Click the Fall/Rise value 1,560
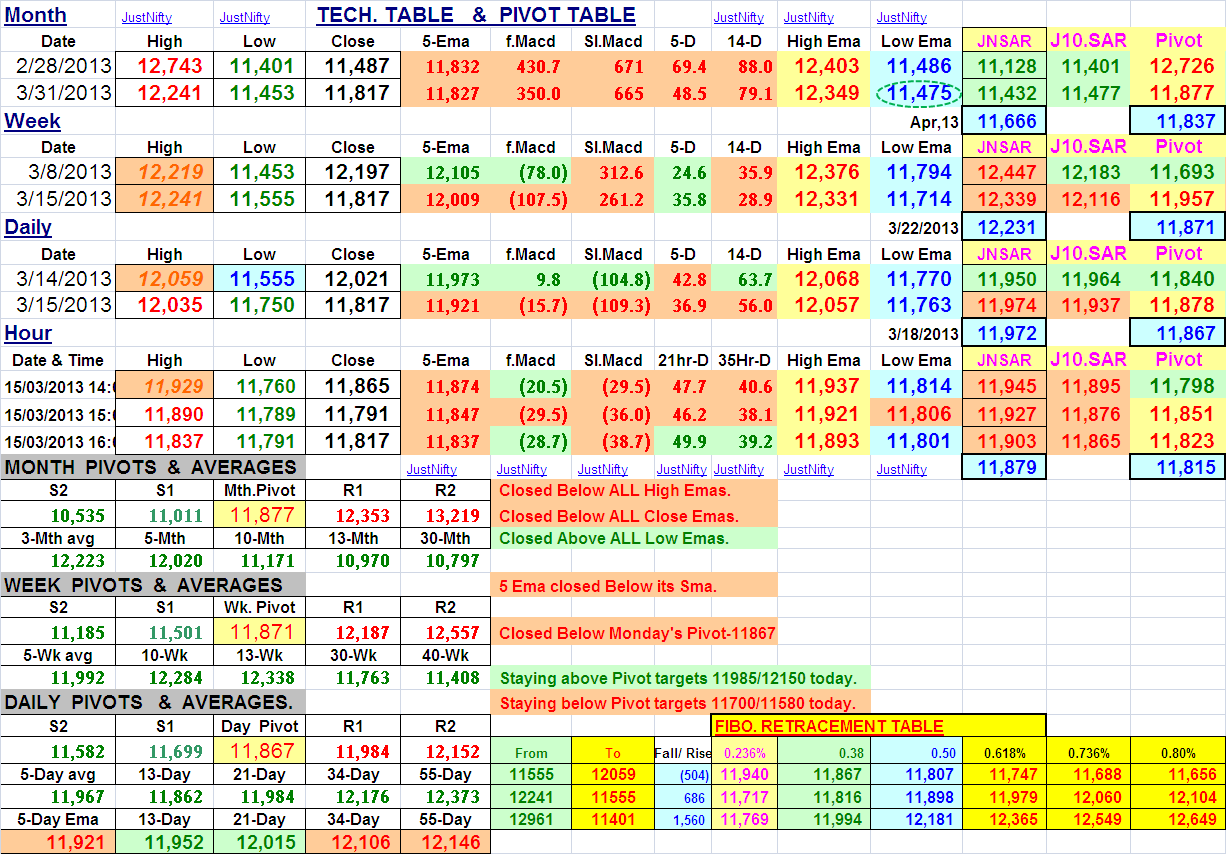 click(683, 820)
